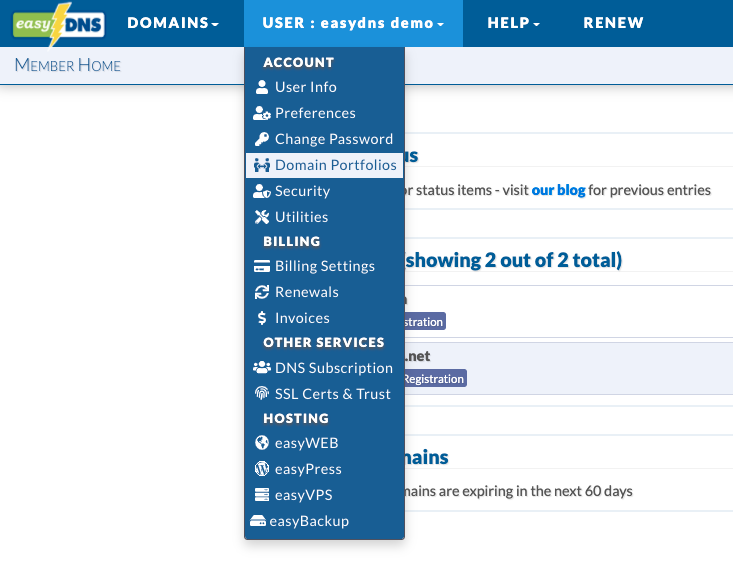Click the DNS Subscription group icon
This screenshot has width=733, height=571.
click(x=262, y=368)
